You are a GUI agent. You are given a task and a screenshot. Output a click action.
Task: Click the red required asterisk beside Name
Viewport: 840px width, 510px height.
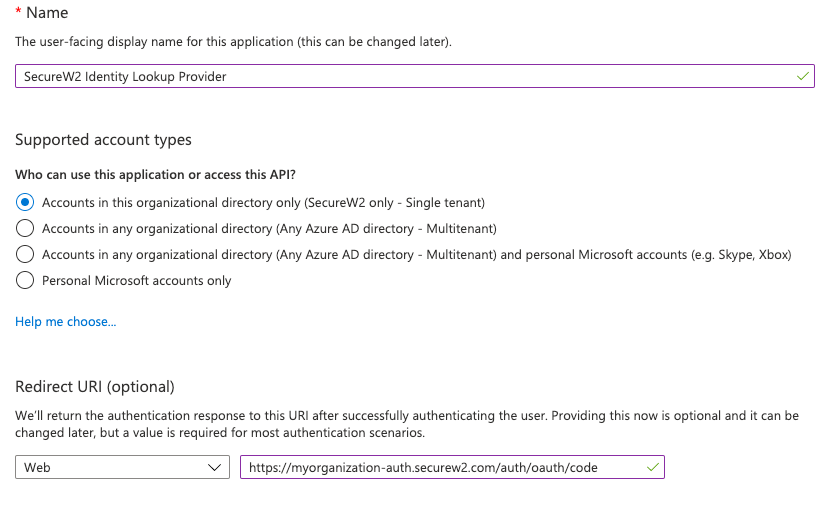[x=18, y=13]
